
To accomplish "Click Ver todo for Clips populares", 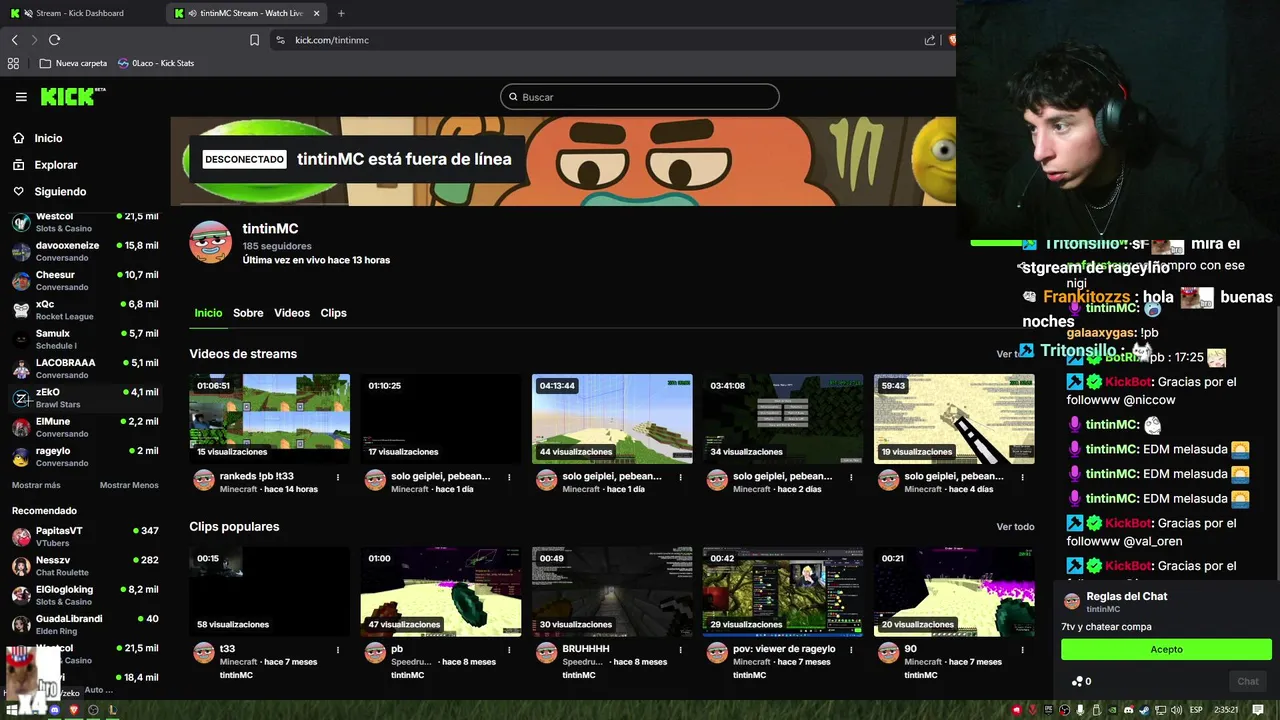I will pyautogui.click(x=1015, y=527).
